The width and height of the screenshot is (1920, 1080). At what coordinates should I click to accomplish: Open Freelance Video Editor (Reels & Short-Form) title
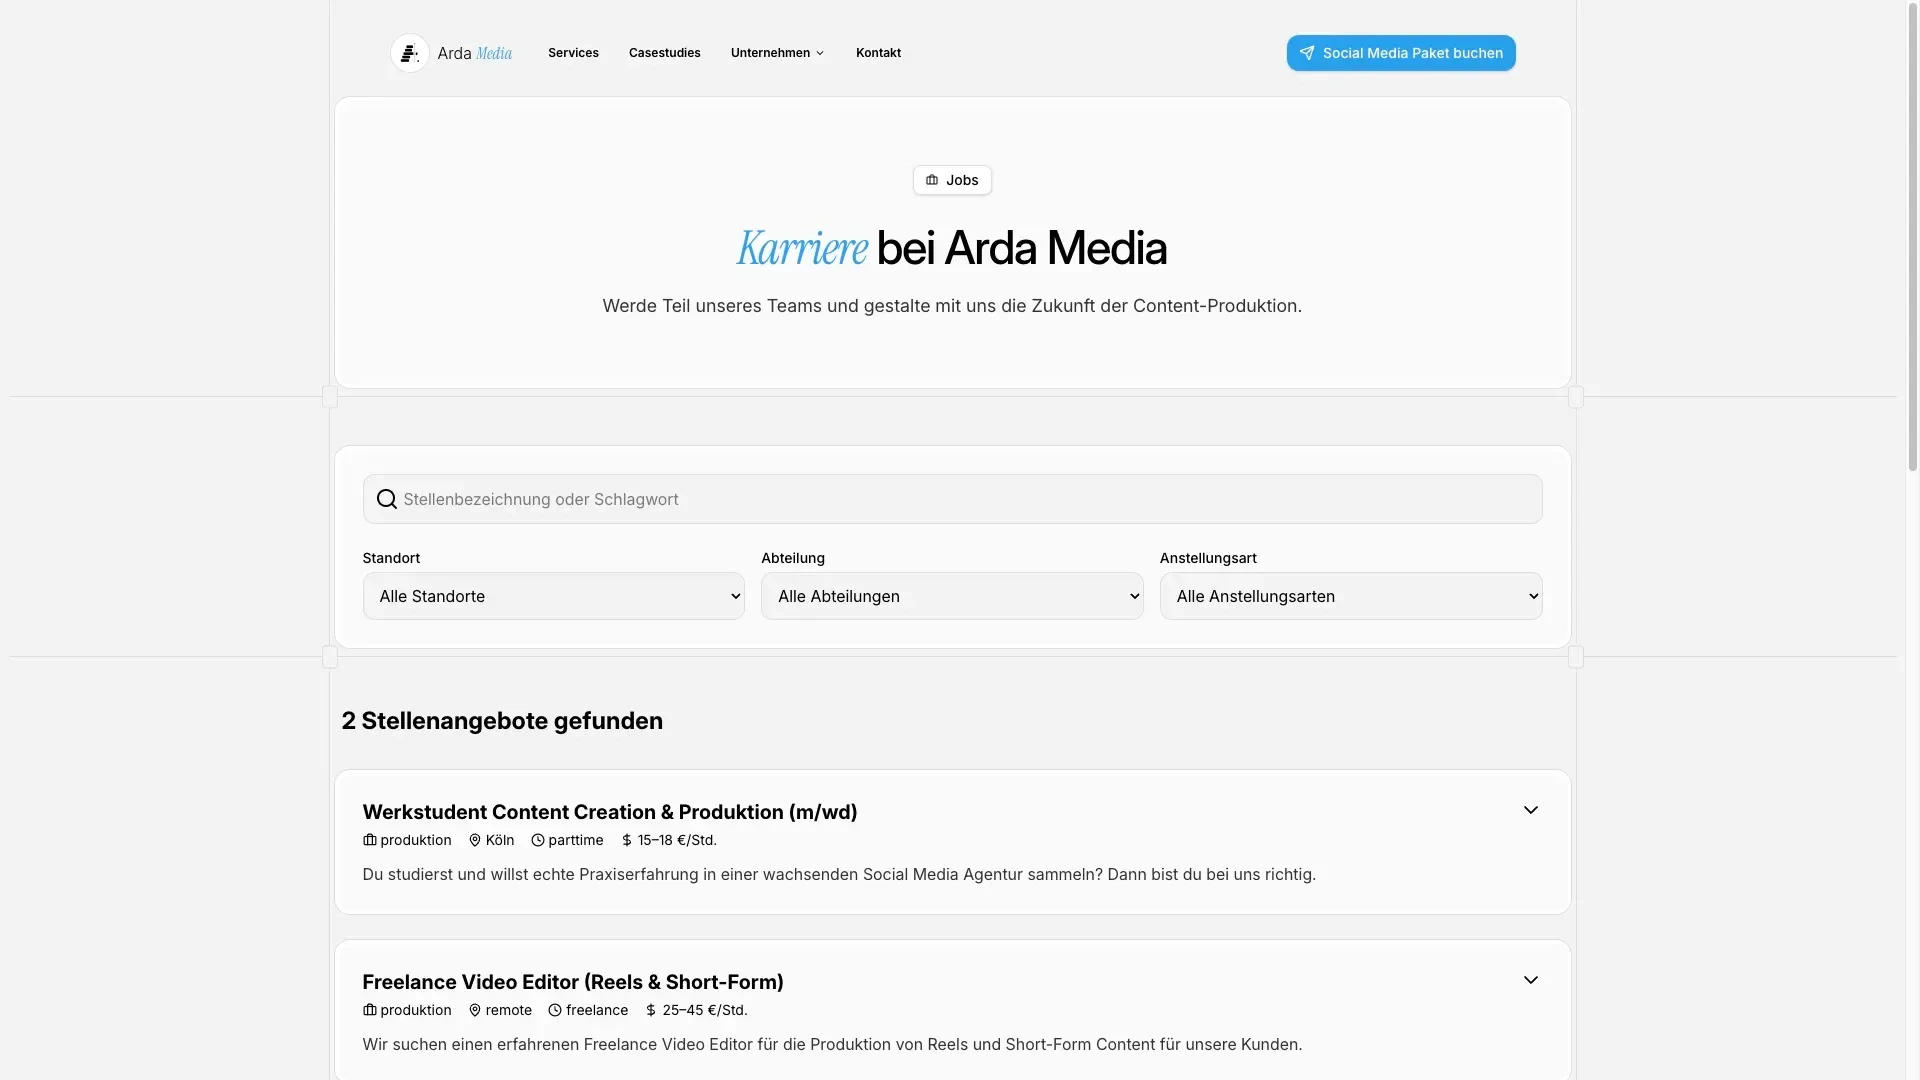click(573, 982)
